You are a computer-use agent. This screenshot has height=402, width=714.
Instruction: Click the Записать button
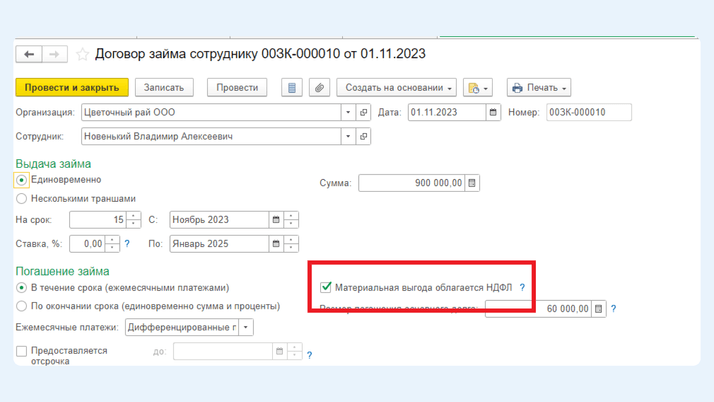tap(164, 87)
